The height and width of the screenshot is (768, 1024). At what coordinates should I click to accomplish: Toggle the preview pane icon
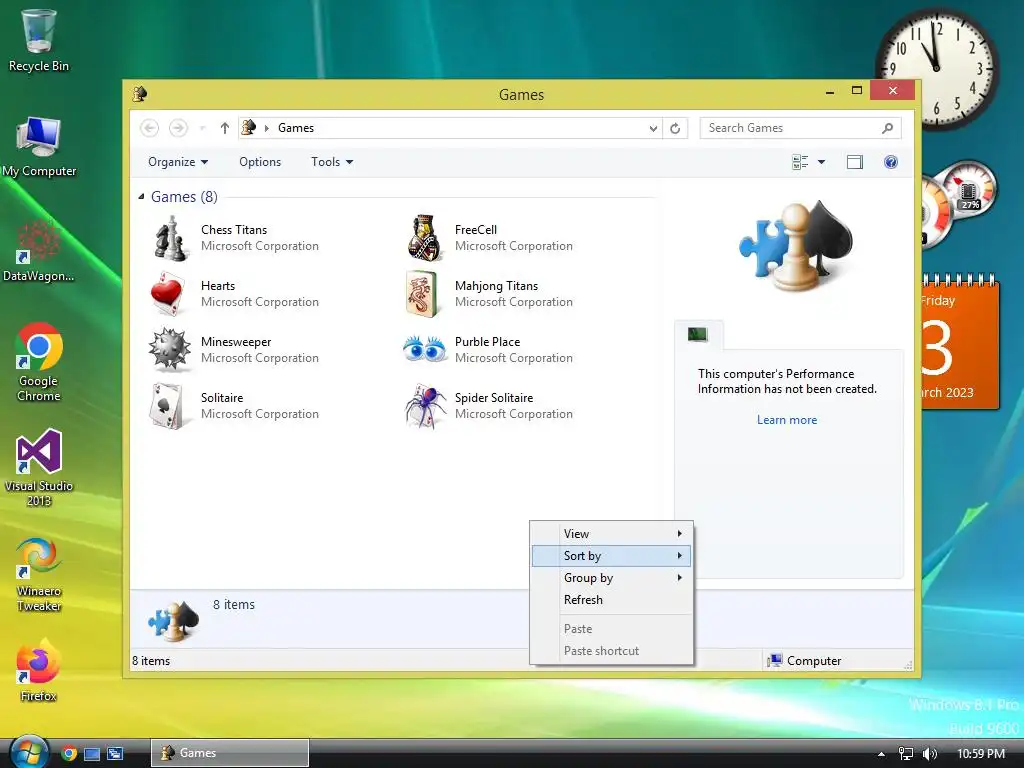coord(855,162)
